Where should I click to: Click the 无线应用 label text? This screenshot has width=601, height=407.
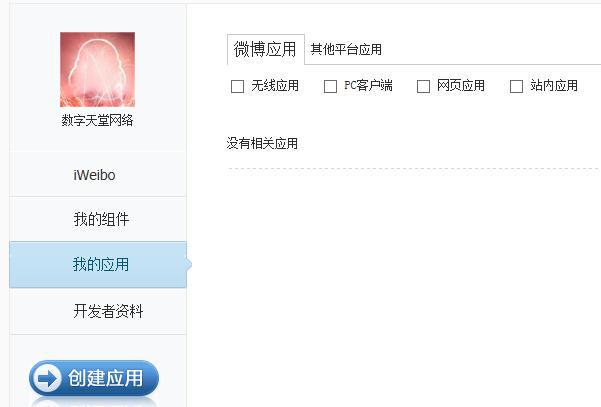click(275, 85)
